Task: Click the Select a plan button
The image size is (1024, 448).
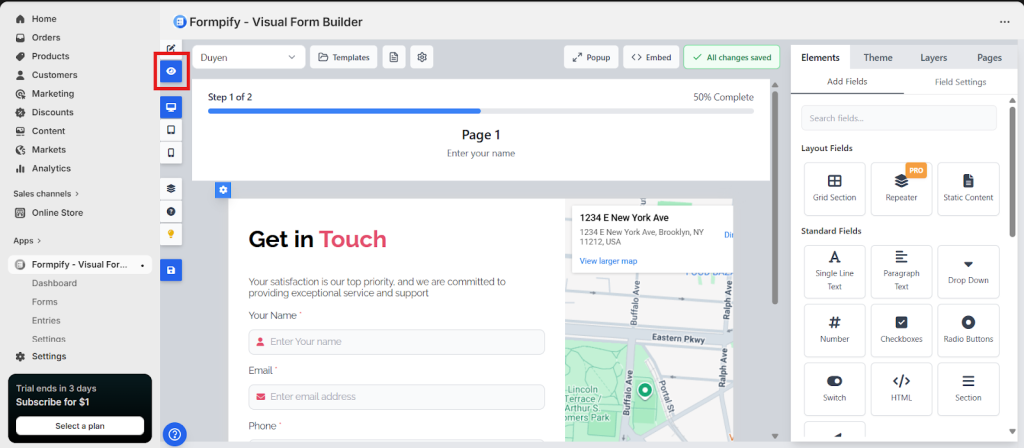Action: 80,426
